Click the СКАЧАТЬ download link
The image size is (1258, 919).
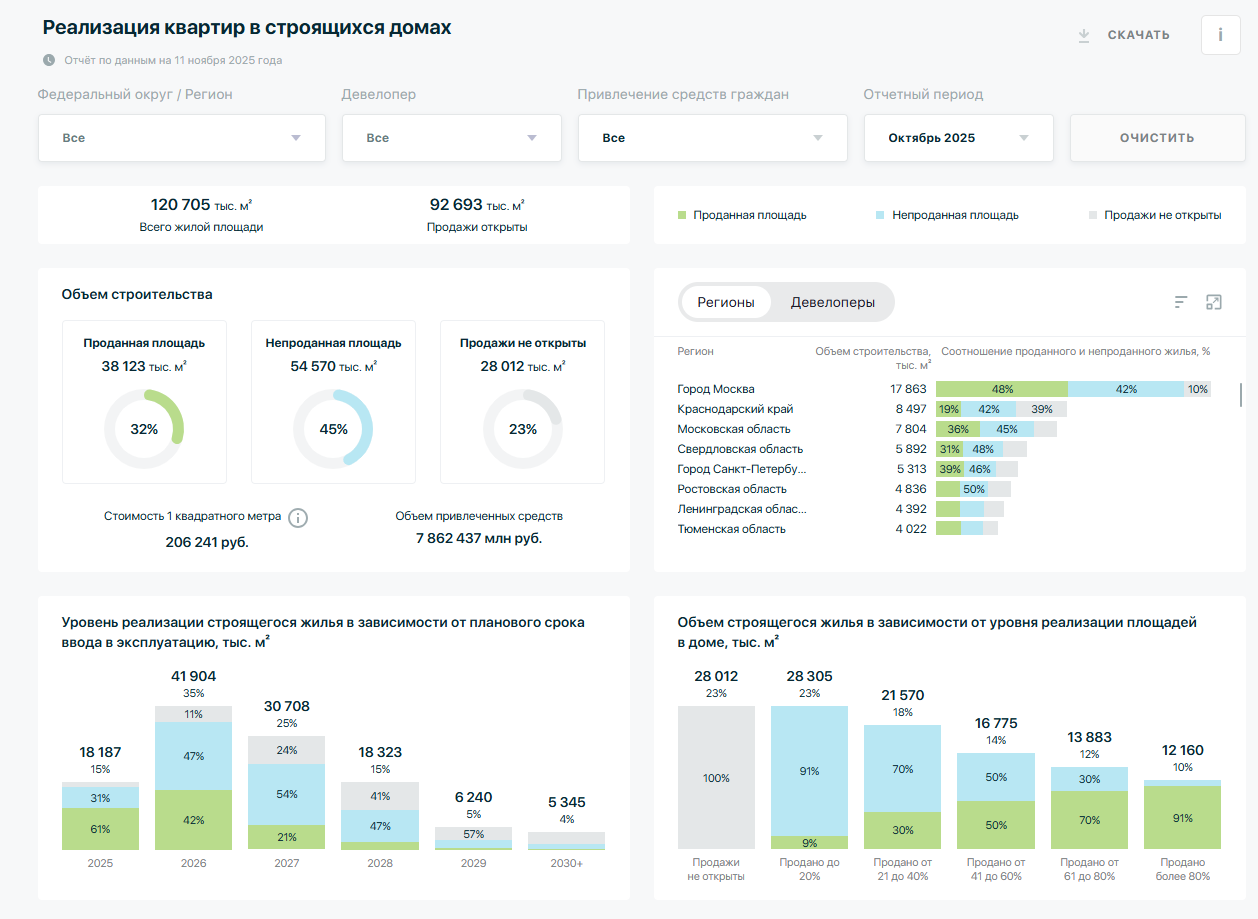pos(1138,35)
